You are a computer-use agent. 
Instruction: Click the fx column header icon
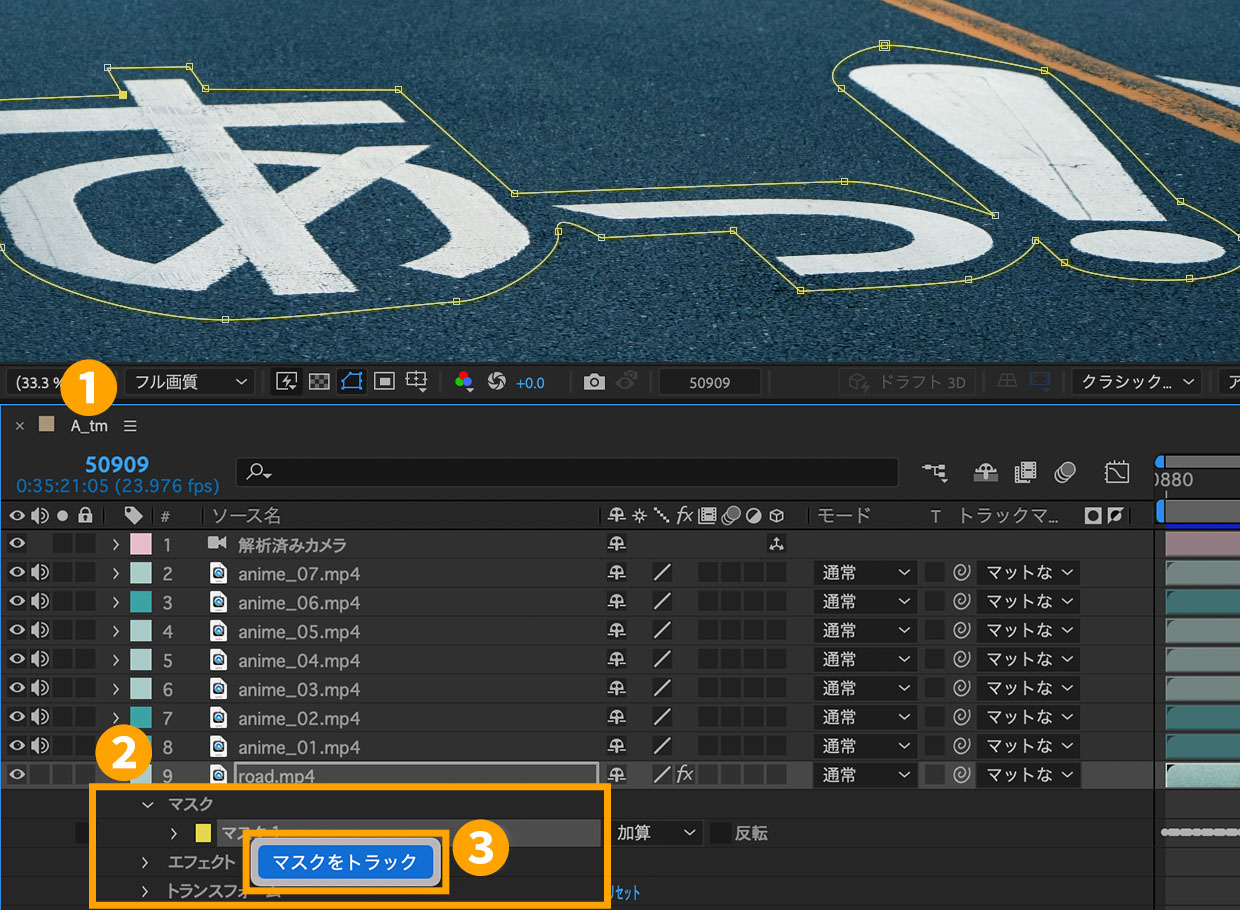coord(685,515)
